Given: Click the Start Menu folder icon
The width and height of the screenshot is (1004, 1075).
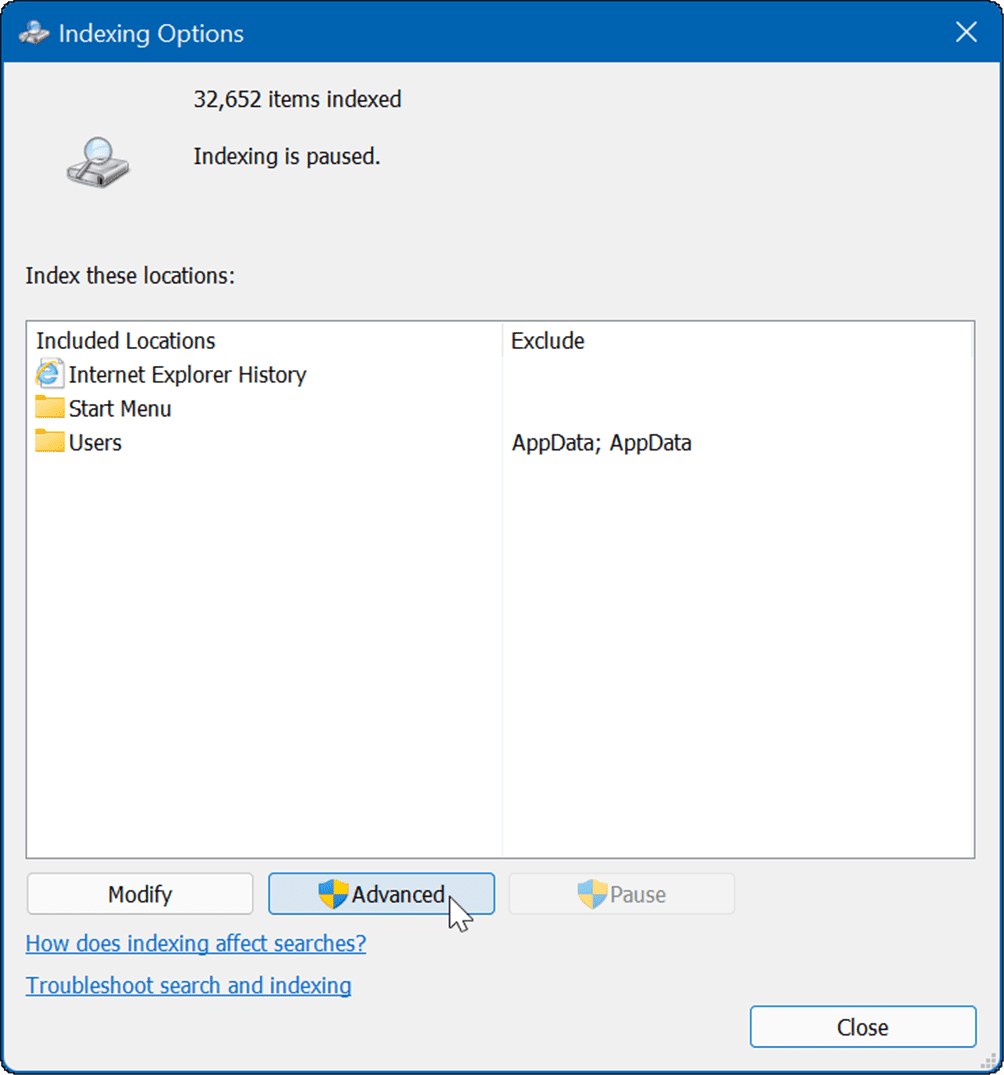Looking at the screenshot, I should pos(51,408).
